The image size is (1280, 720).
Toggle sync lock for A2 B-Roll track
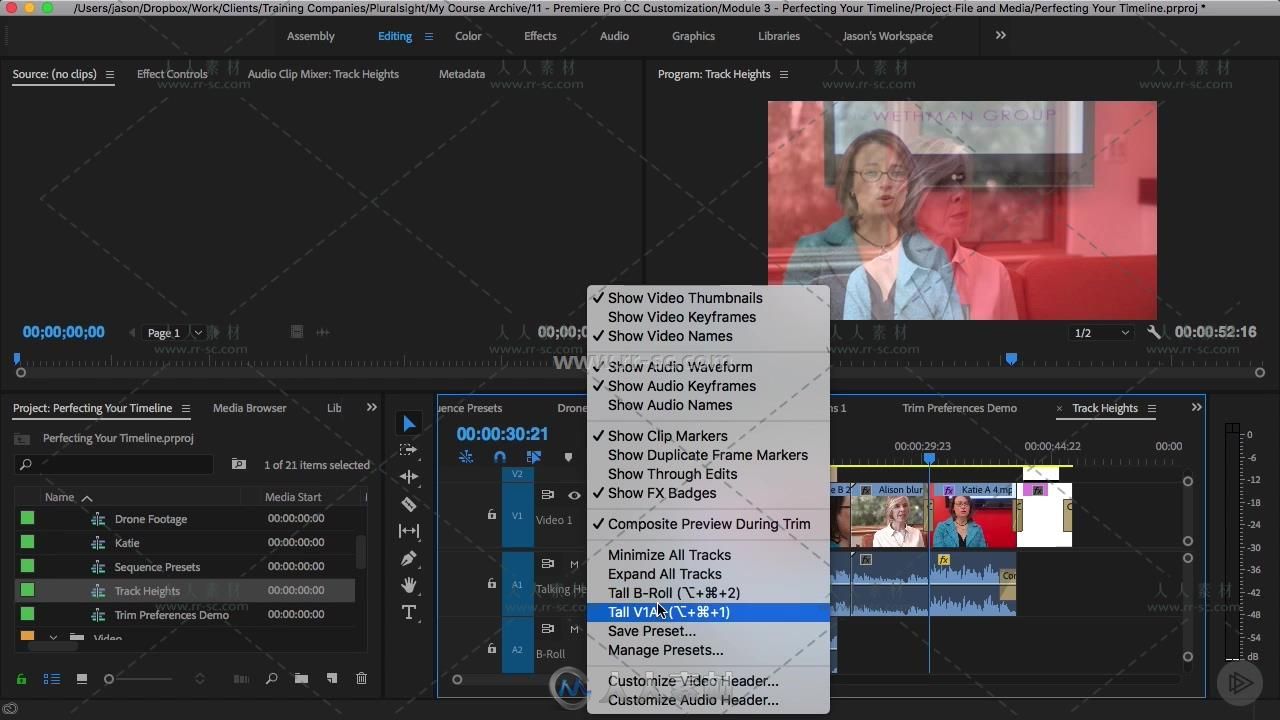(548, 629)
